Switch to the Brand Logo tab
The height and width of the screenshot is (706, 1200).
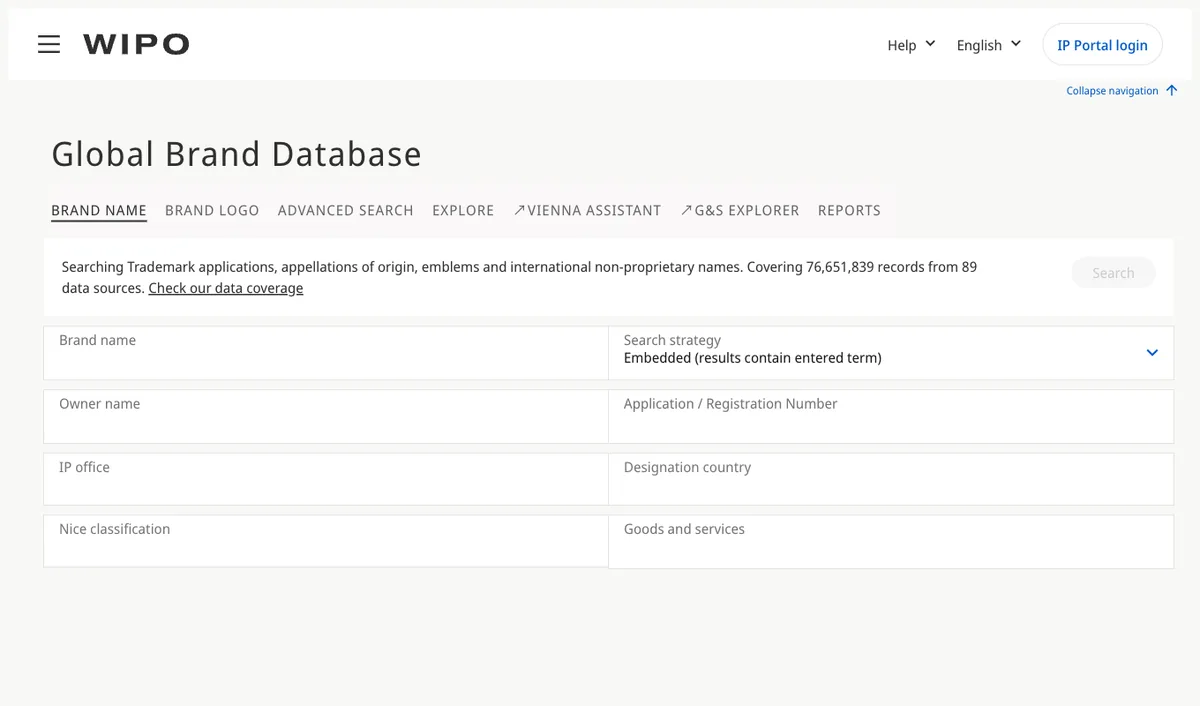coord(212,211)
